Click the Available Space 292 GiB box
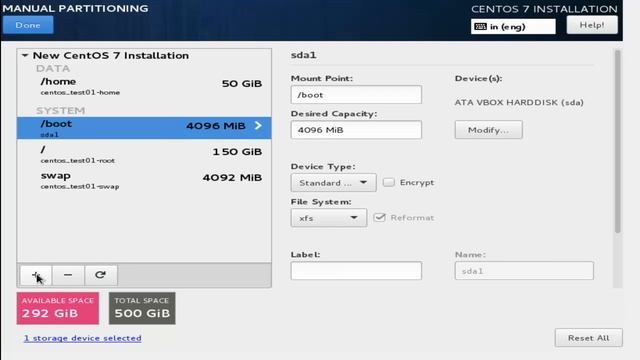This screenshot has width=640, height=360. (x=58, y=308)
